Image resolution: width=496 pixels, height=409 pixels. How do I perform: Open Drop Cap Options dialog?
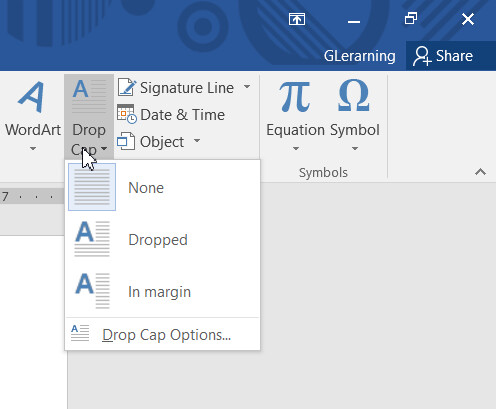pos(162,334)
